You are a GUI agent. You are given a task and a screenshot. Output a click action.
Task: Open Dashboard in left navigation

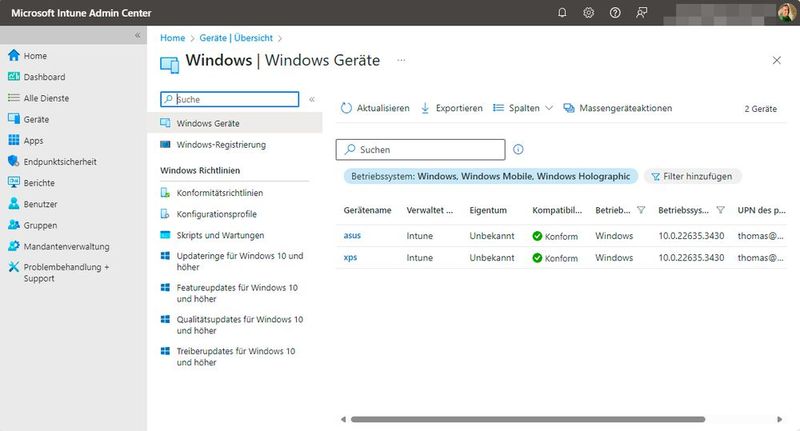tap(44, 77)
